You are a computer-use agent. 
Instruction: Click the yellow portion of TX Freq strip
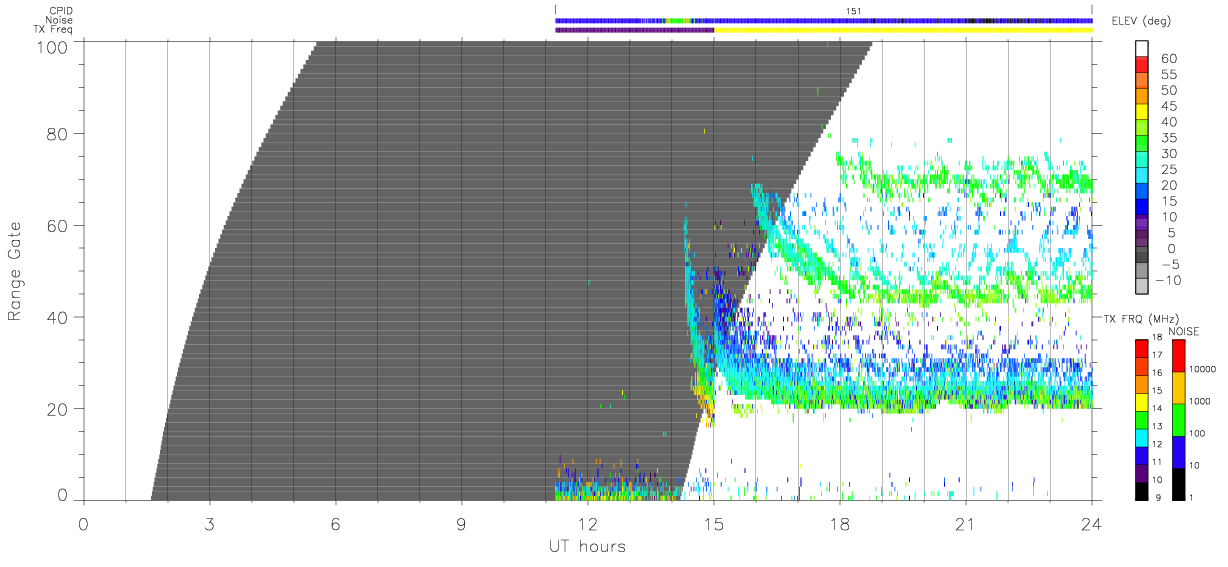click(x=903, y=30)
